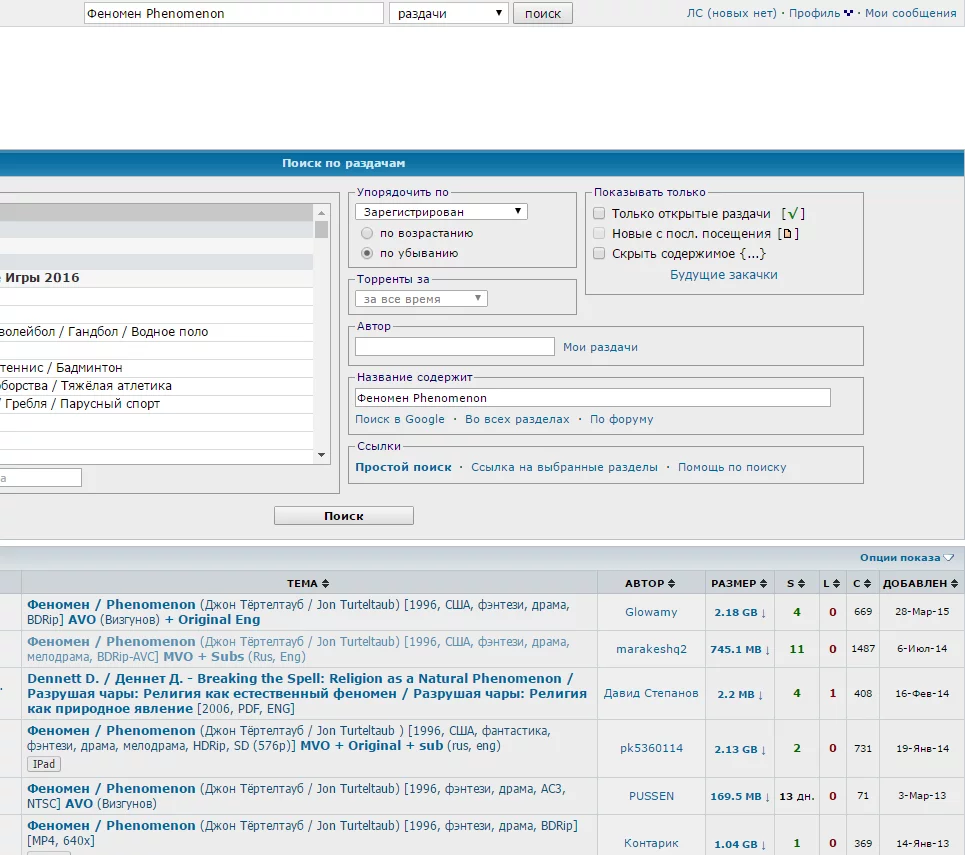The width and height of the screenshot is (965, 855).
Task: Open Феномен BDRip-AVC 'MVO + Subs' torrent
Action: click(298, 649)
